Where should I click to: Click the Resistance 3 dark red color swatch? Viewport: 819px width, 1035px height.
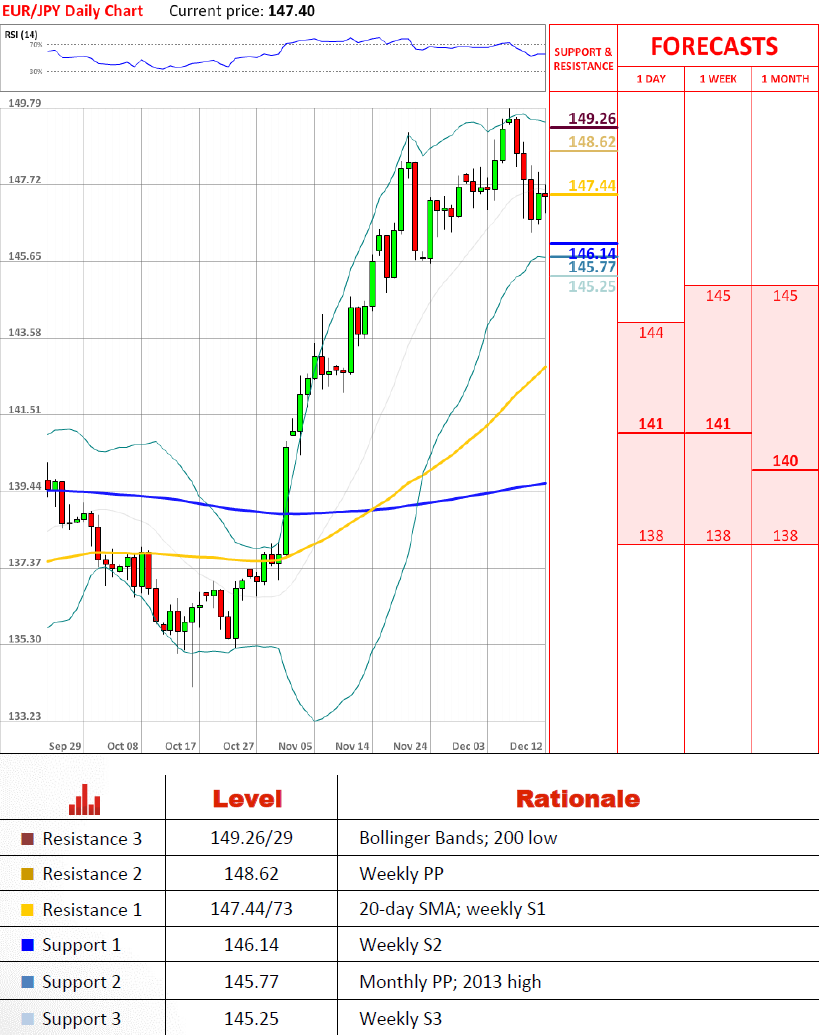tap(27, 839)
